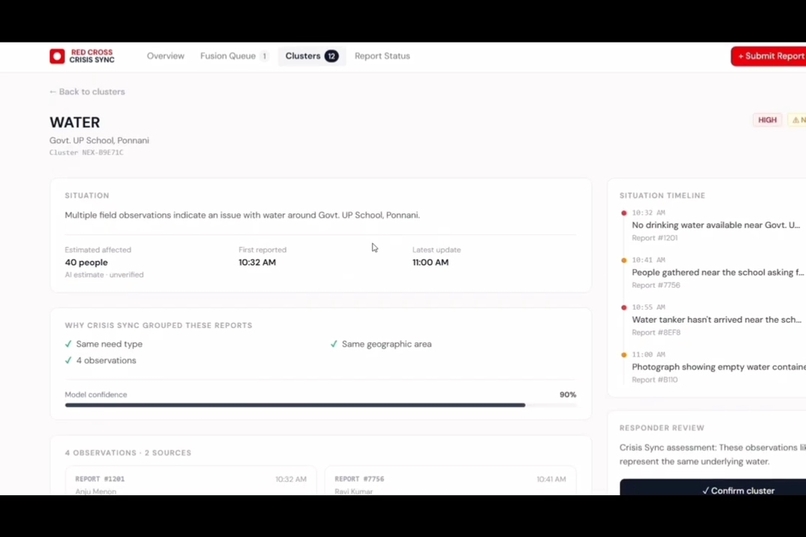Select cluster ID NEX-89E71C text

pos(103,153)
